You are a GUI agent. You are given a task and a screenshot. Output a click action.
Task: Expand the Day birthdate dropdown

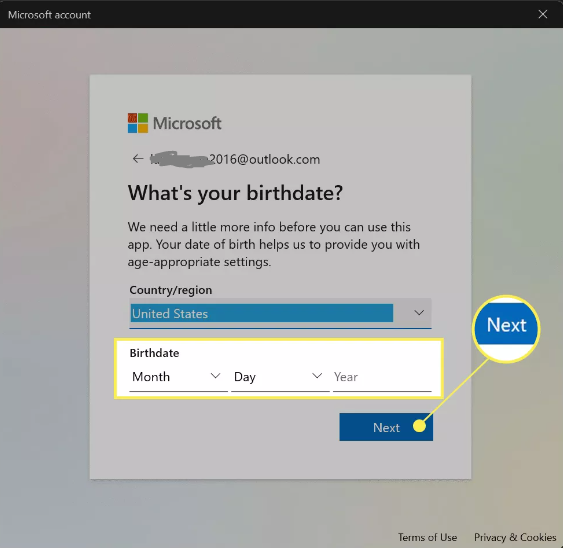coord(280,377)
